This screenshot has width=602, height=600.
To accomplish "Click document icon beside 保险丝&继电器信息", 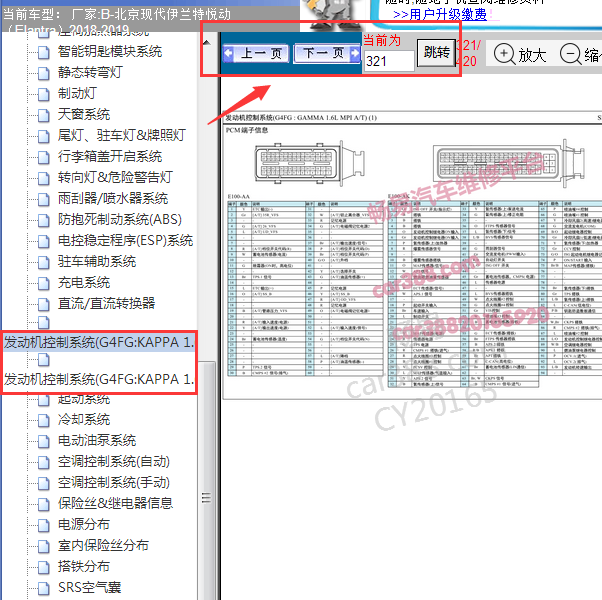I will (x=44, y=505).
